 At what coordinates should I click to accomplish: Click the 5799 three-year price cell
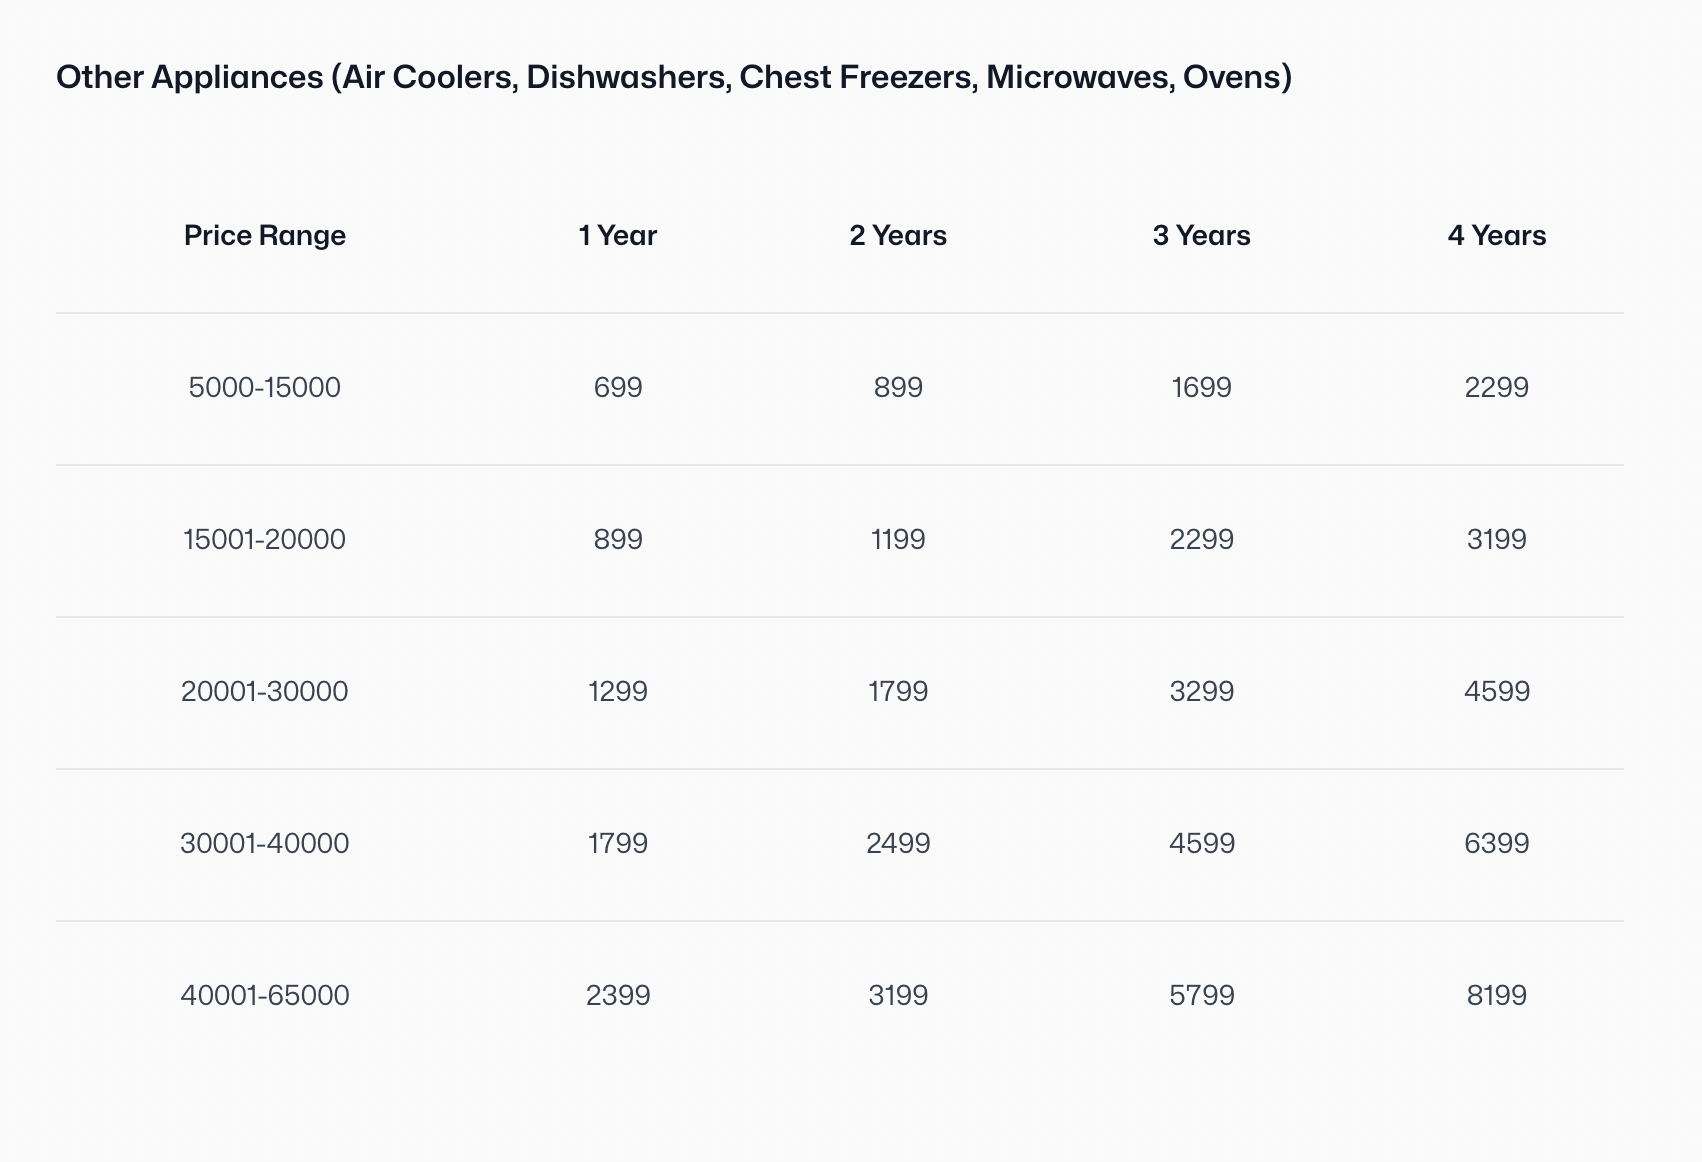coord(1201,995)
